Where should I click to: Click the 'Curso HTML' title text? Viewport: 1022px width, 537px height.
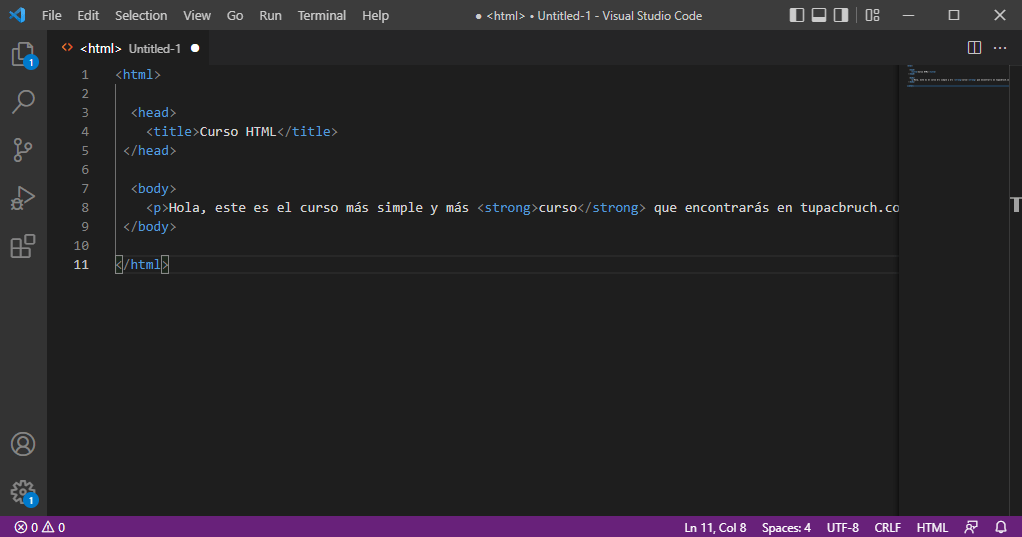pyautogui.click(x=238, y=132)
